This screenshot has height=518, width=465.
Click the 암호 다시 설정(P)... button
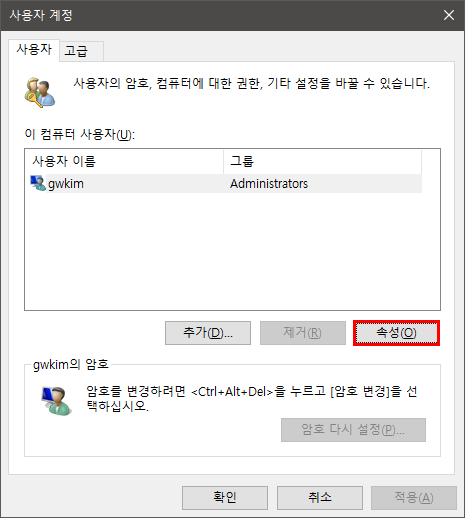[353, 430]
